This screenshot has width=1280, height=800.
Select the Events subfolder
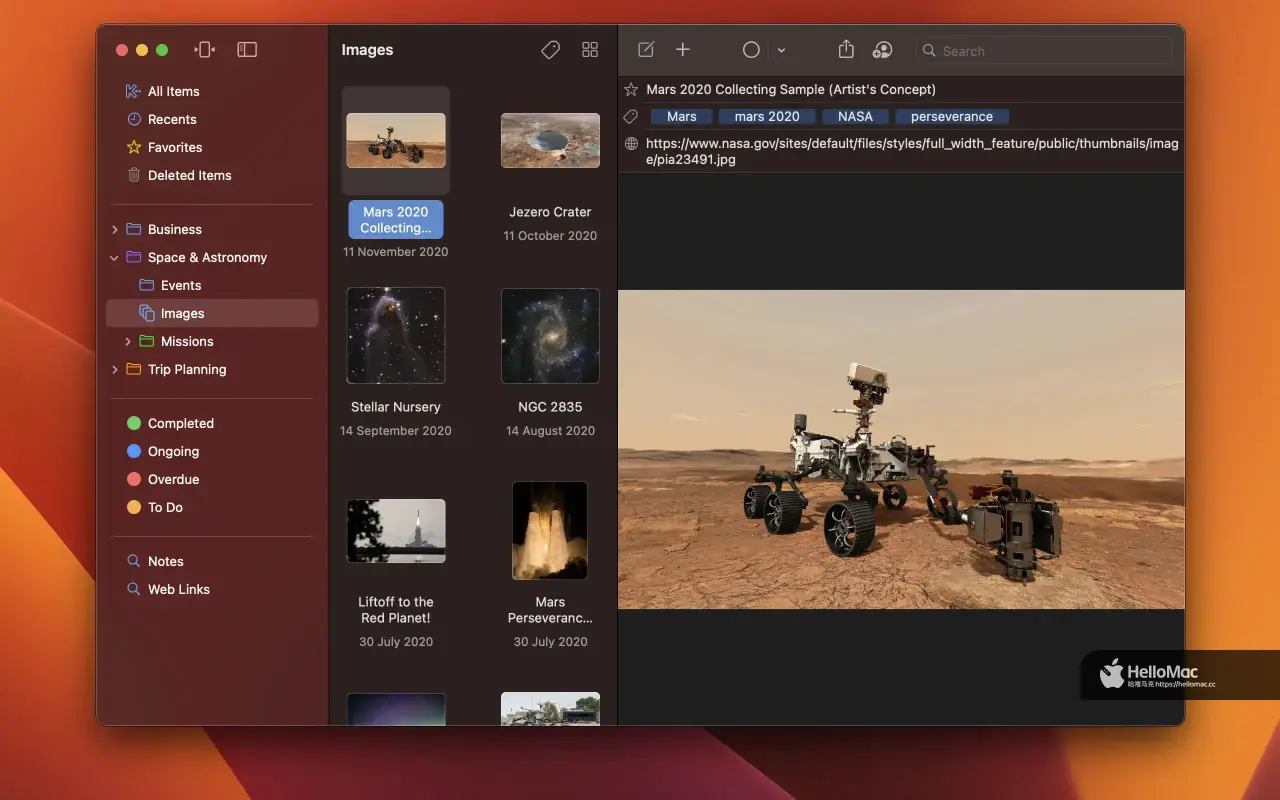[181, 285]
